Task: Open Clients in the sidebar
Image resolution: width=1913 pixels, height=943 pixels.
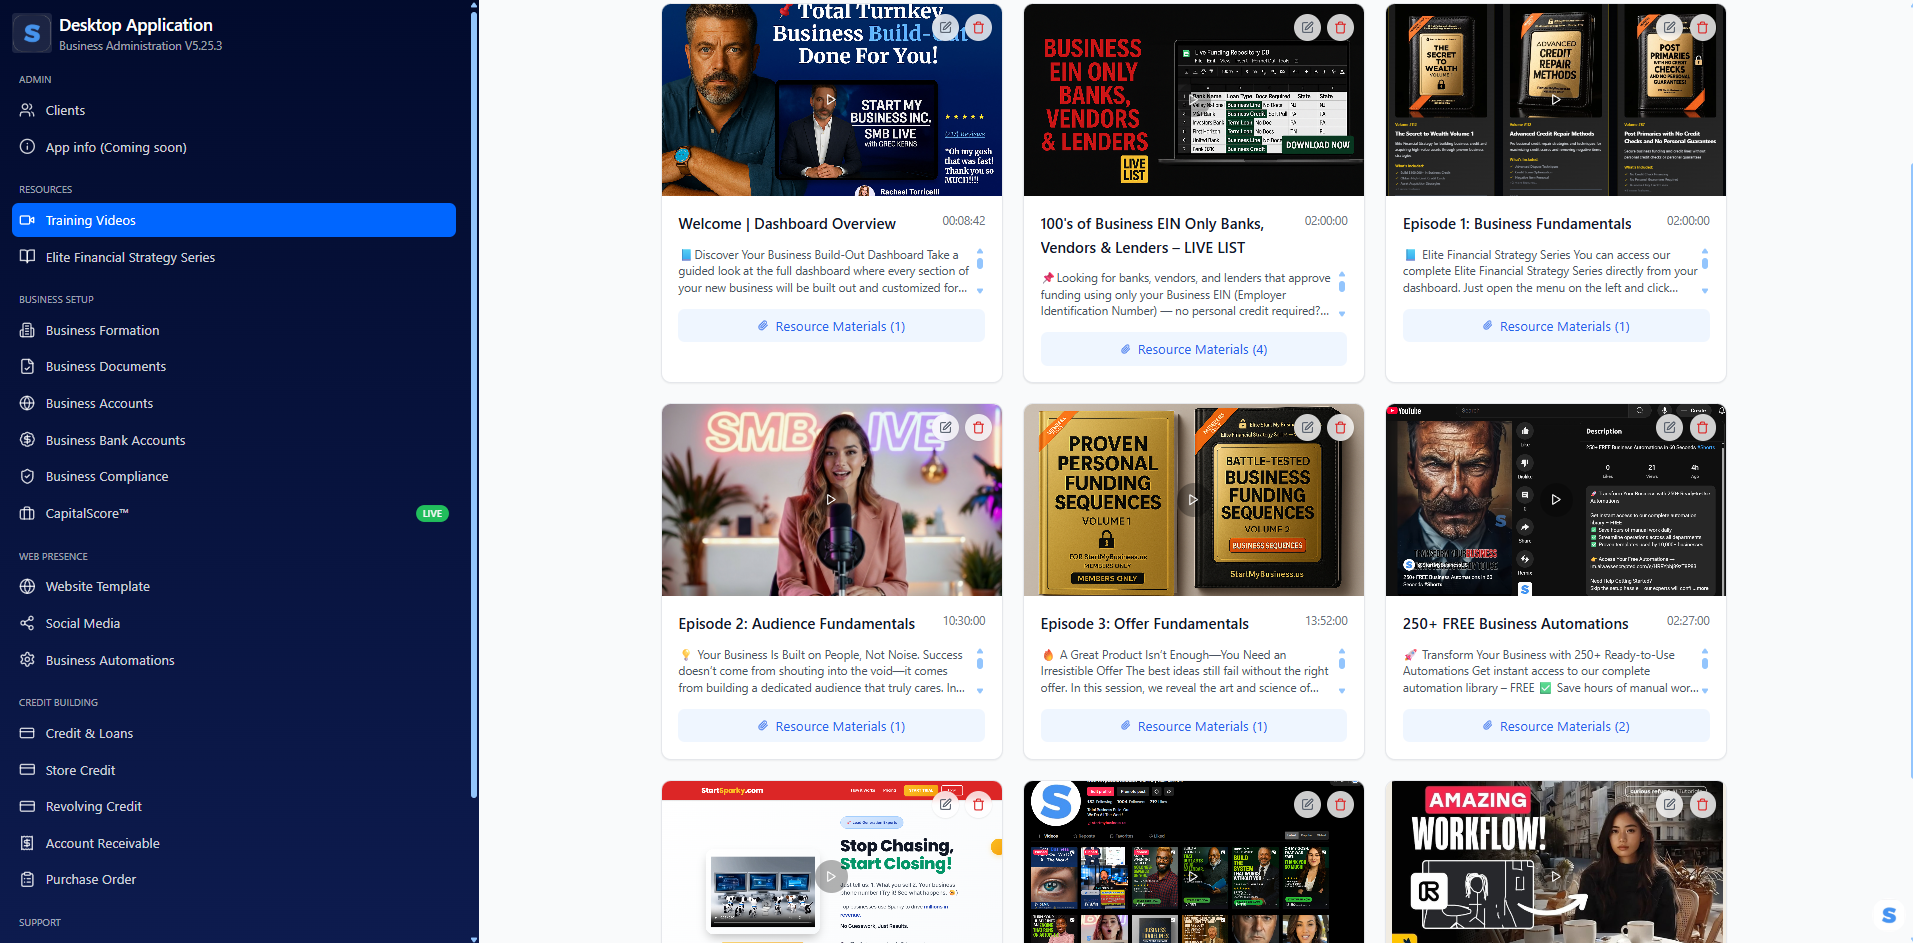Action: pos(234,110)
